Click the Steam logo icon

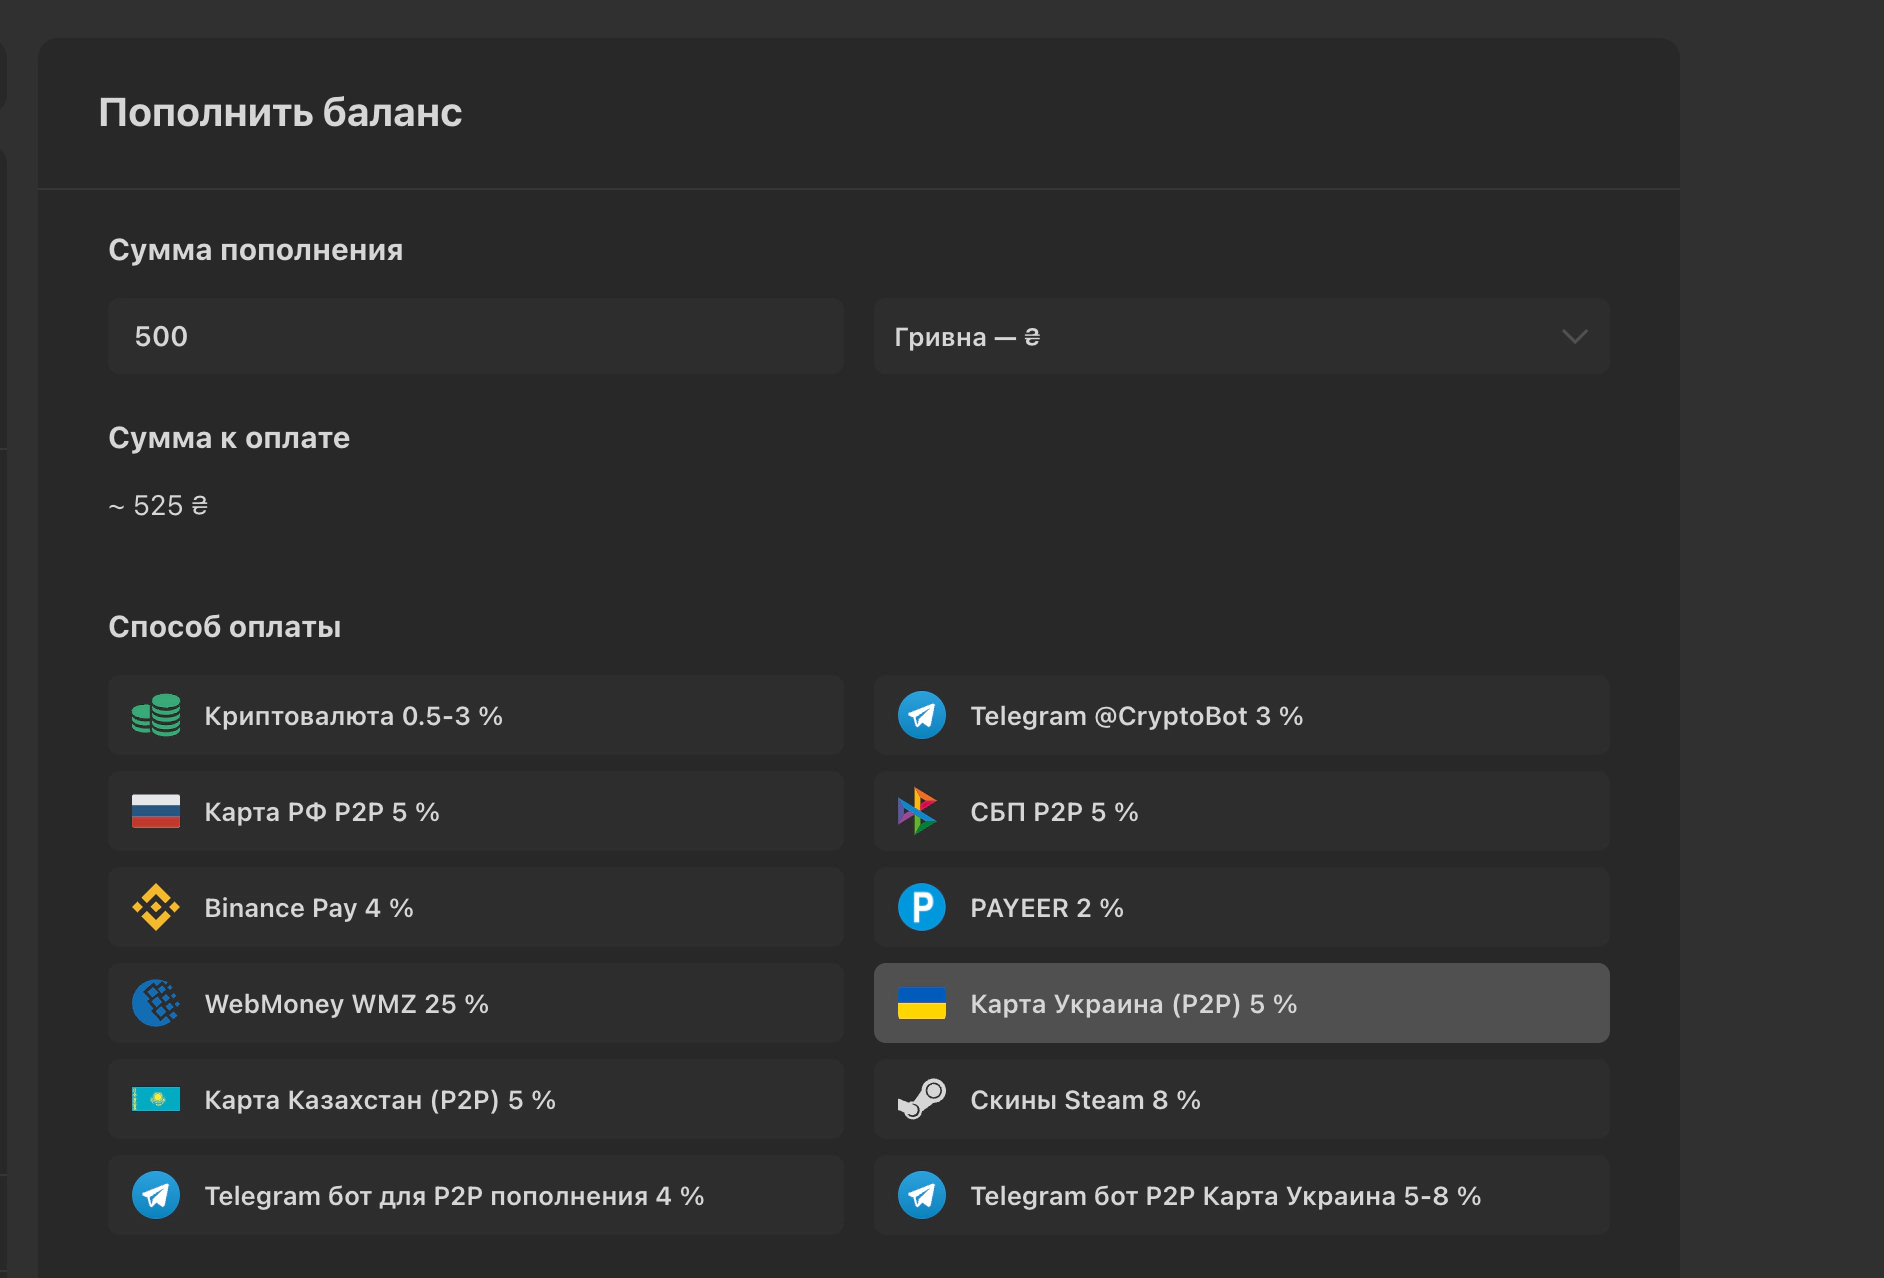click(x=921, y=1099)
